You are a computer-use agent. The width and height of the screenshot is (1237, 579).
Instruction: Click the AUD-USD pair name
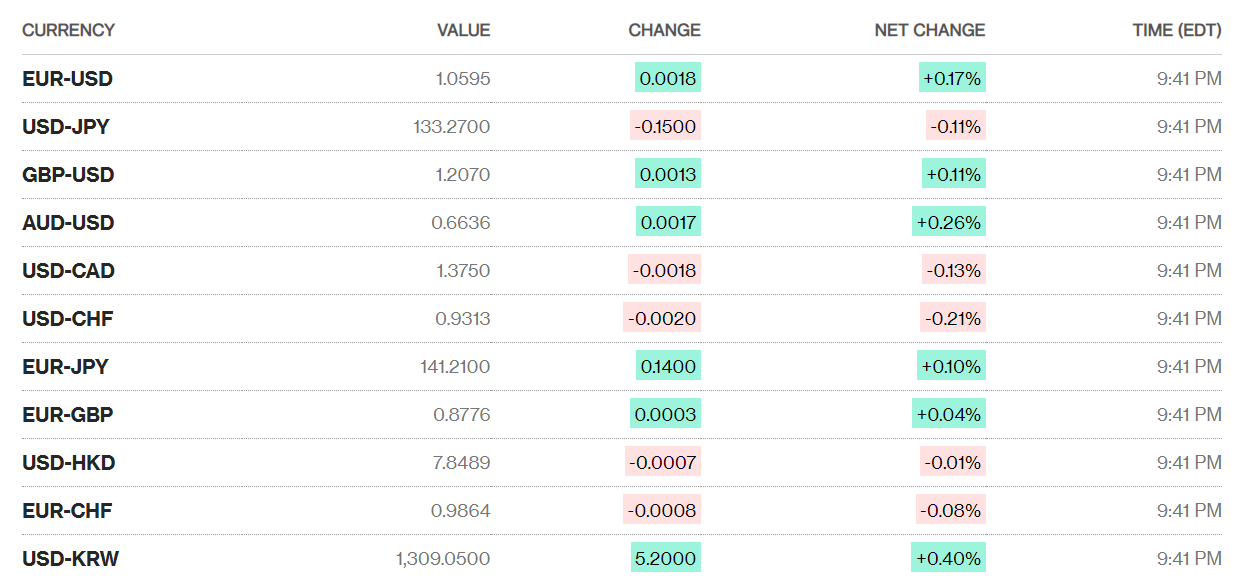tap(68, 222)
